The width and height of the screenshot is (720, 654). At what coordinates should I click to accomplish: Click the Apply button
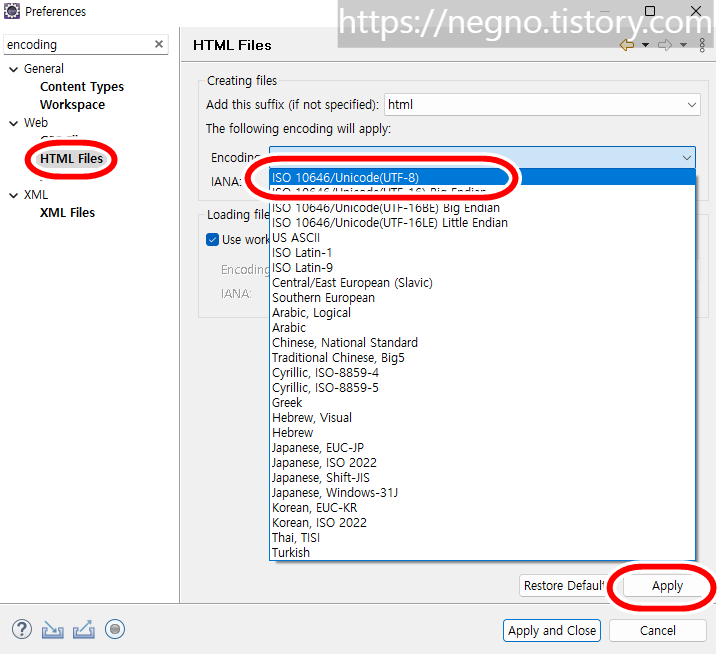click(x=667, y=586)
